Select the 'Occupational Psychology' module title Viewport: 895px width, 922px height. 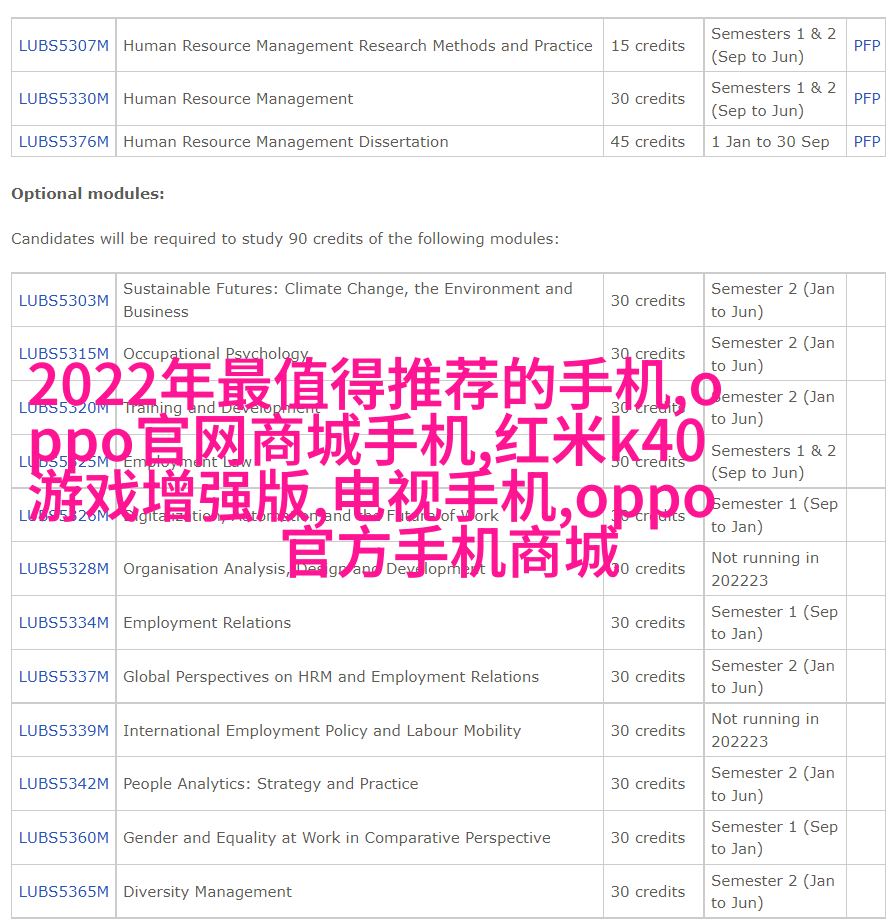pyautogui.click(x=216, y=353)
